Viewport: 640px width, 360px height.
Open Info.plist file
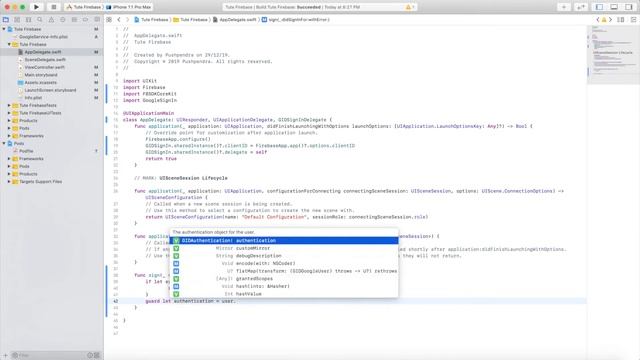pos(33,98)
